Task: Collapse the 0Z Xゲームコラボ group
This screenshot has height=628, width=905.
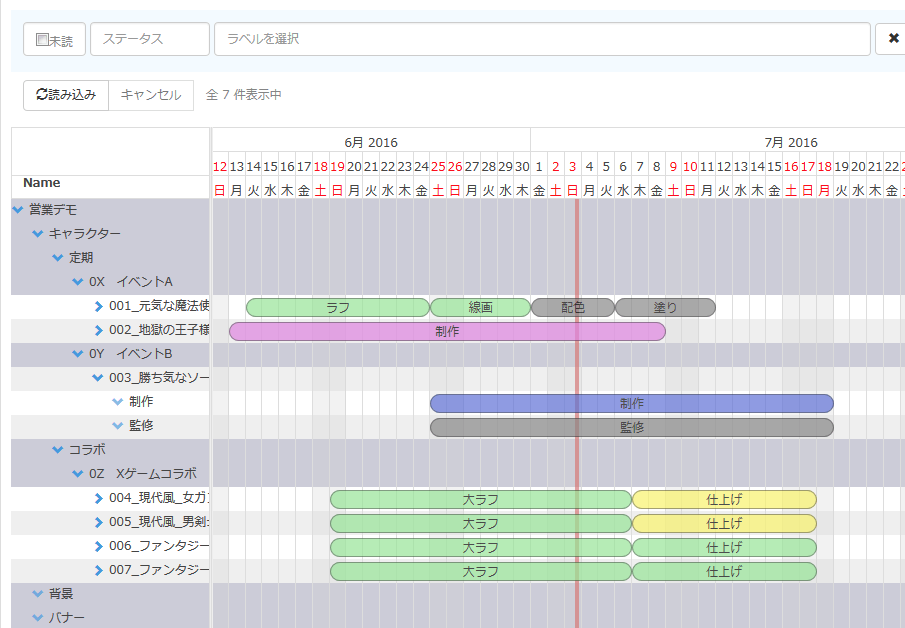Action: [78, 474]
